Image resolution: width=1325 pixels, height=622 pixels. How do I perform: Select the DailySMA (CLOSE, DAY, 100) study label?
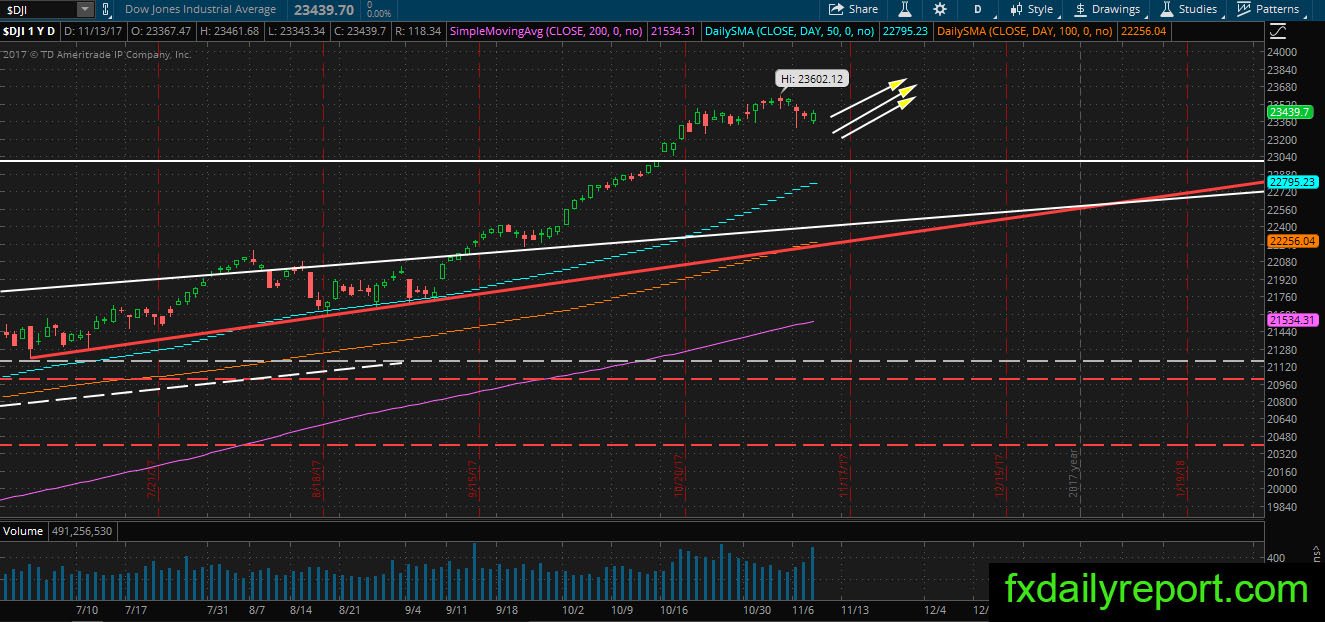tap(1026, 31)
